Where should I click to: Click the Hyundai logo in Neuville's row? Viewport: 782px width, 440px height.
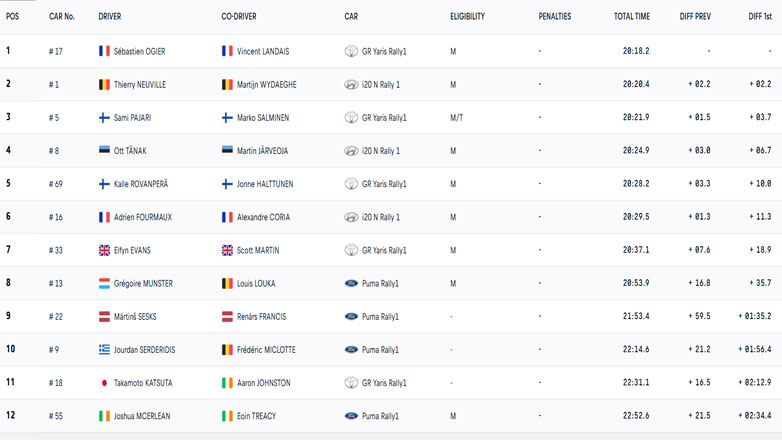(351, 85)
